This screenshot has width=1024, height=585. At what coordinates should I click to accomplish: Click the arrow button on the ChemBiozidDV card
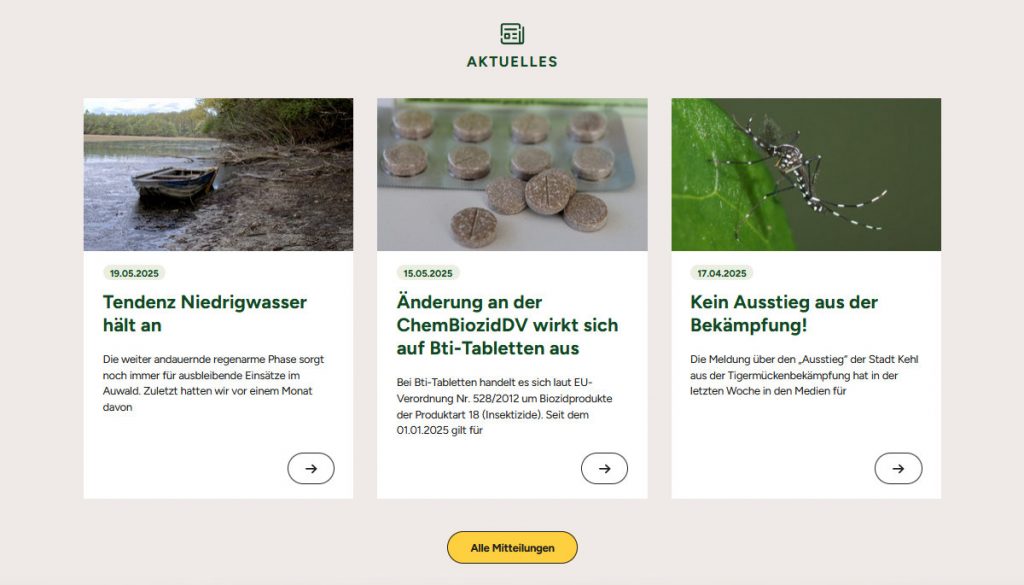point(604,468)
